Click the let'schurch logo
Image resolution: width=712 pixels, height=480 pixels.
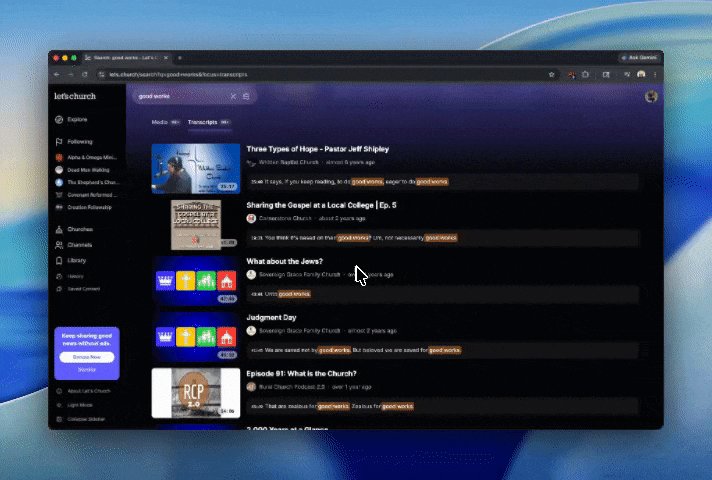click(75, 96)
